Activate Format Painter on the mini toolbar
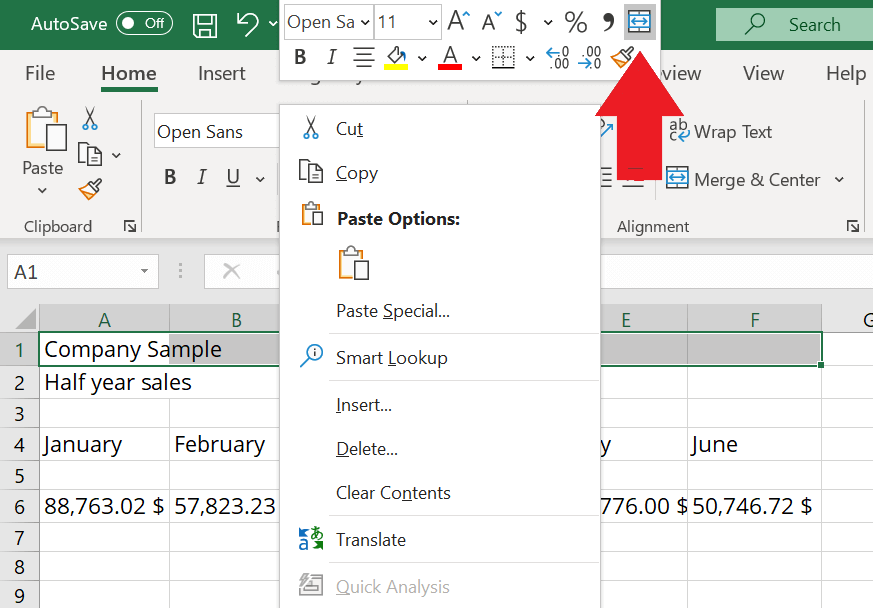Image resolution: width=873 pixels, height=608 pixels. [622, 57]
